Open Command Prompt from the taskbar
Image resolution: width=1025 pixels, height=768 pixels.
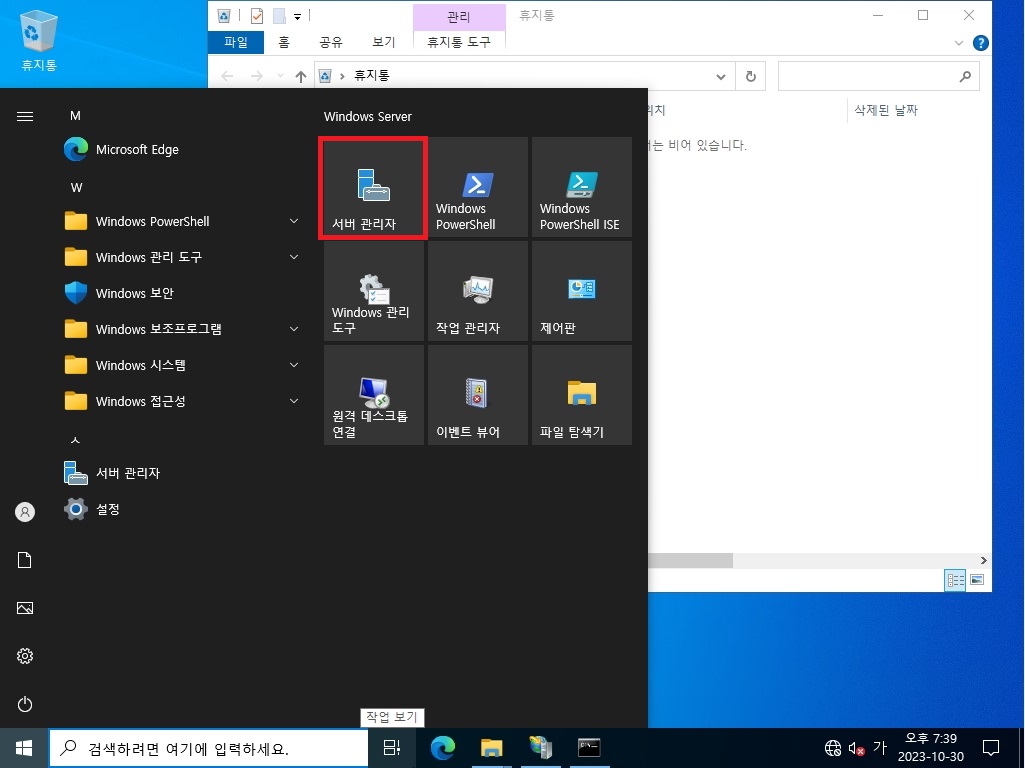tap(589, 748)
